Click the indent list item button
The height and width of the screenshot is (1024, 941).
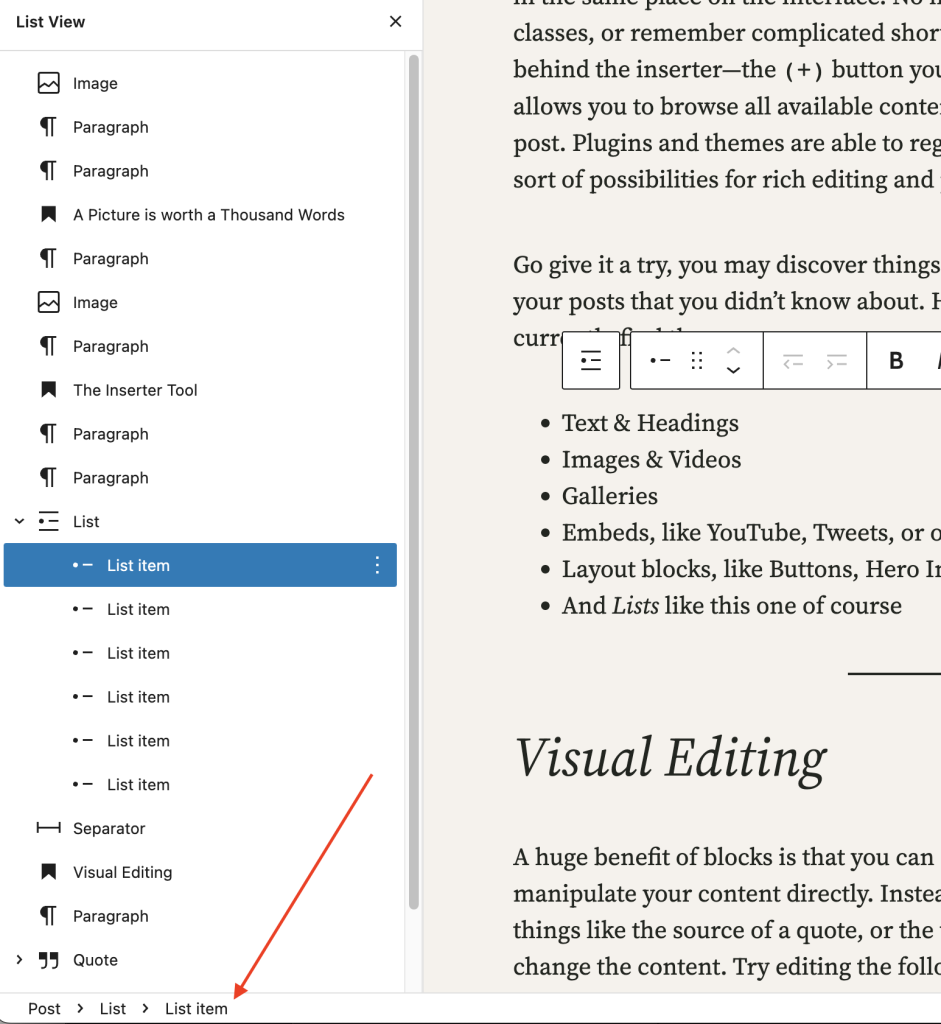tap(837, 361)
